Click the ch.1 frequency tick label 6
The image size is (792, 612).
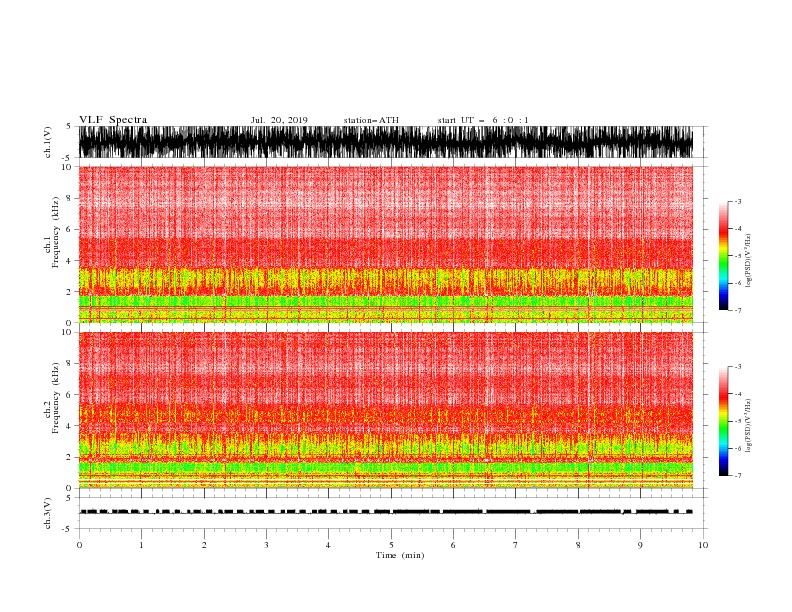click(x=70, y=229)
